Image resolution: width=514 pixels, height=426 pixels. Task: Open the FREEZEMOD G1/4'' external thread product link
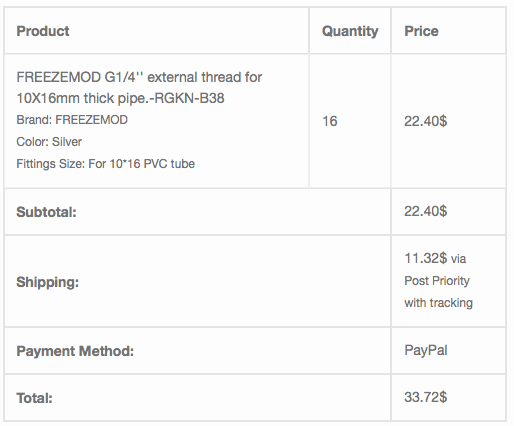pos(139,87)
